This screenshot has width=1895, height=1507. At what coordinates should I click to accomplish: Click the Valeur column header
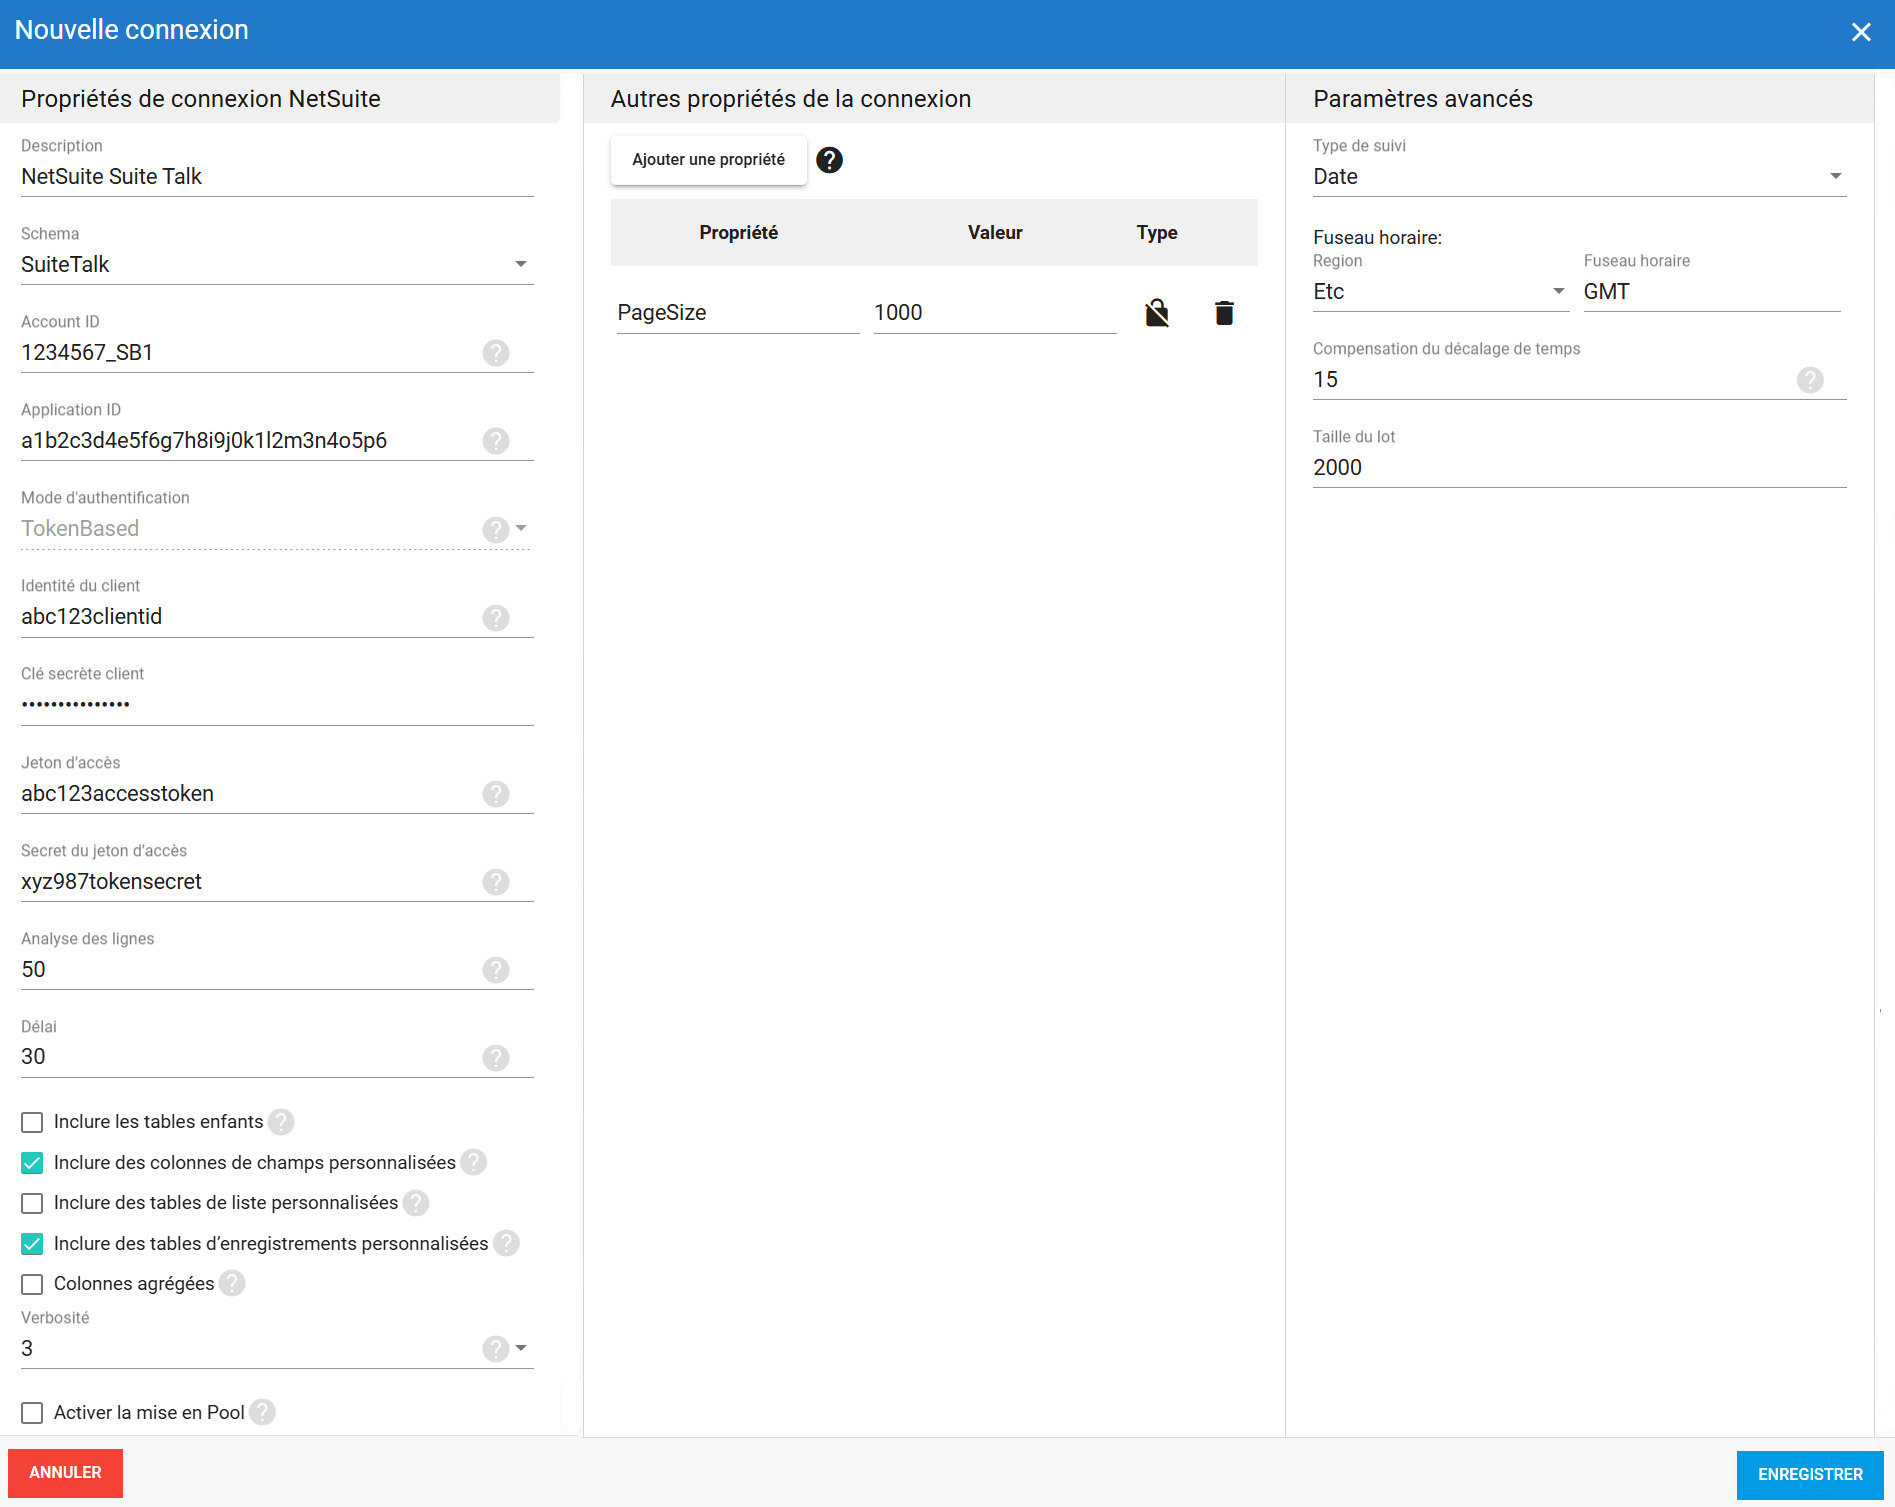click(995, 233)
